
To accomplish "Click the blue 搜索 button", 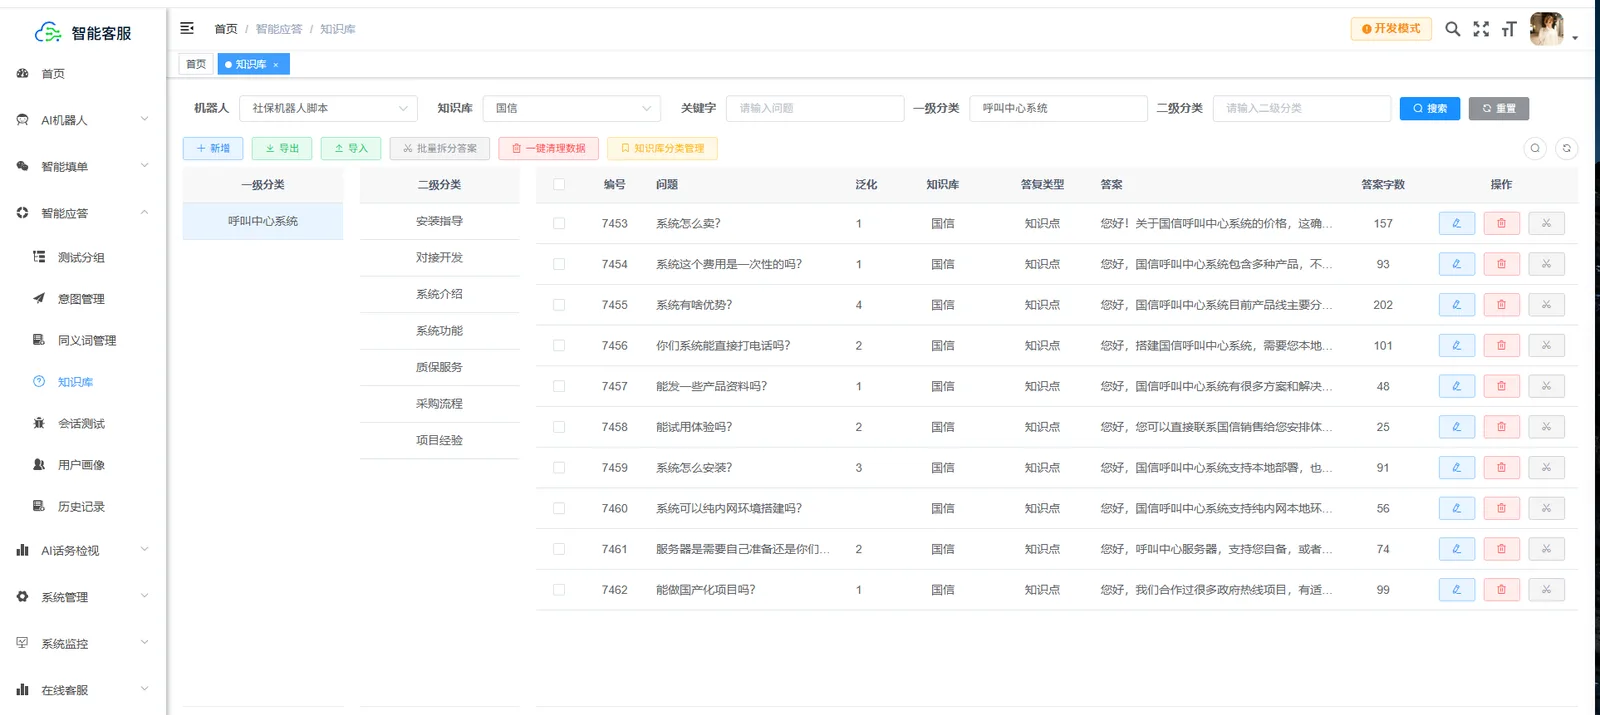I will 1430,108.
